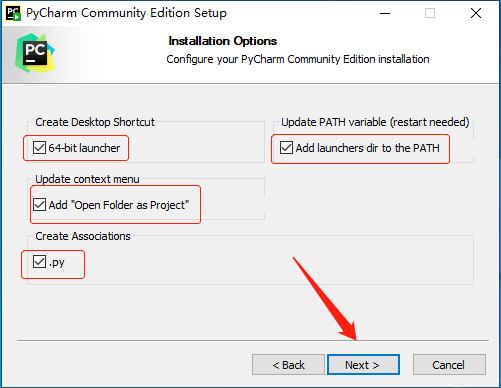Screen dimensions: 501x388
Task: Click the Update PATH variable group label
Action: (375, 122)
